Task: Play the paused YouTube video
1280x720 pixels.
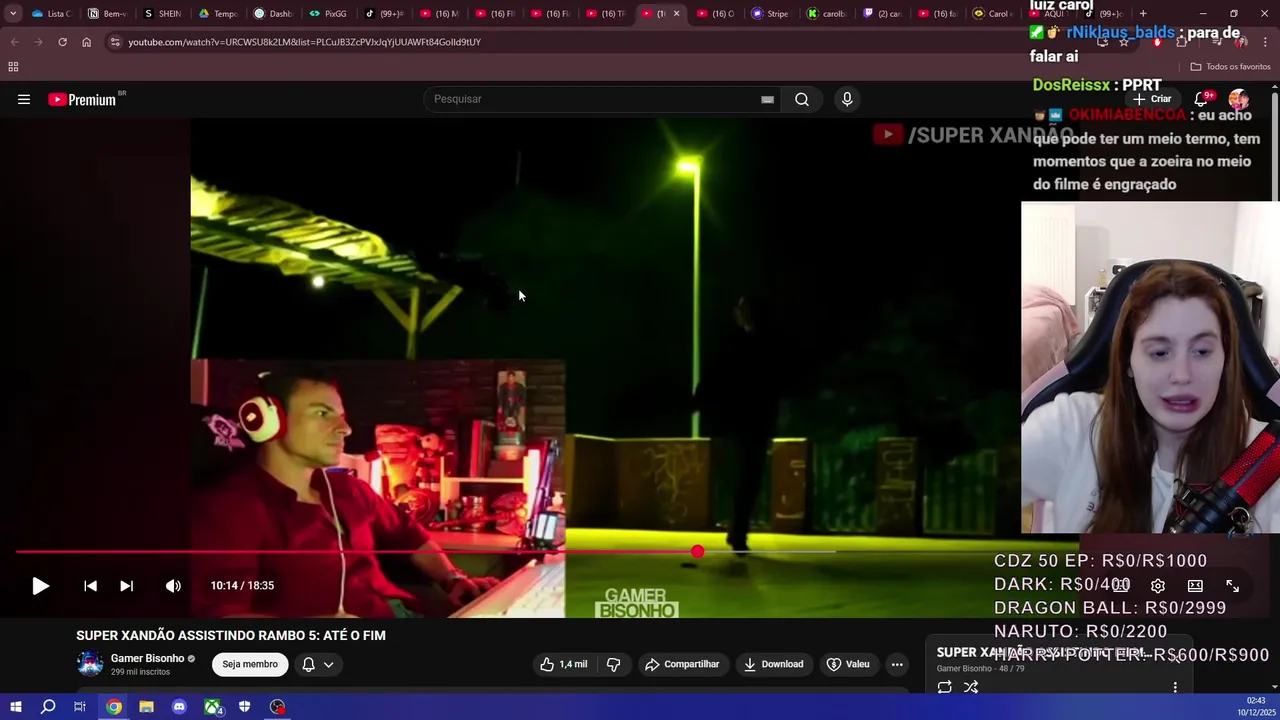Action: 40,586
